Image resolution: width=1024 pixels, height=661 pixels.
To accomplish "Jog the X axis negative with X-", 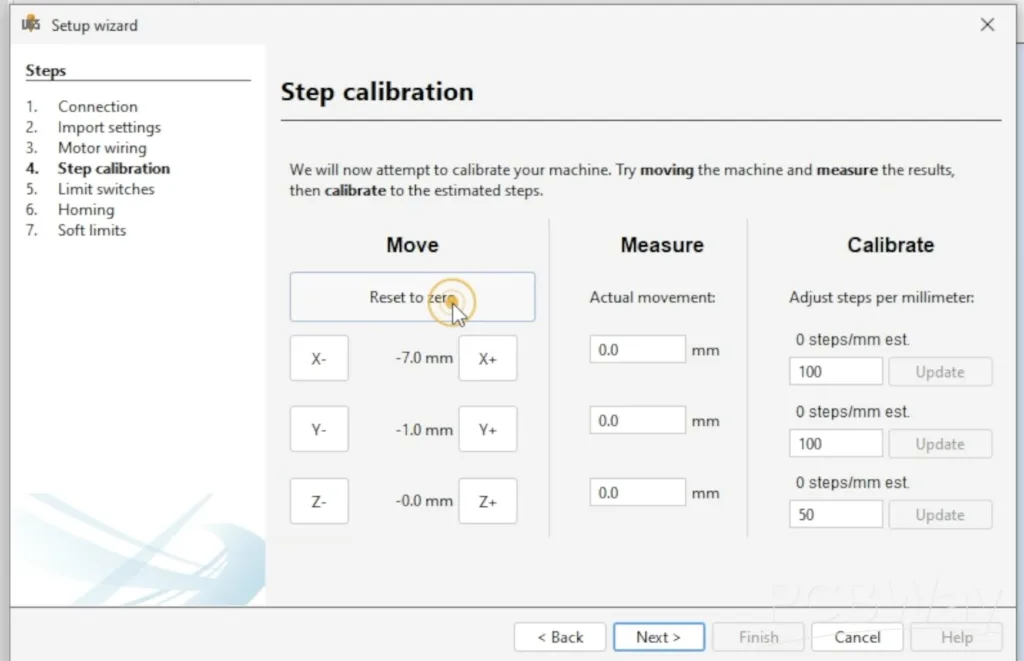I will [319, 359].
